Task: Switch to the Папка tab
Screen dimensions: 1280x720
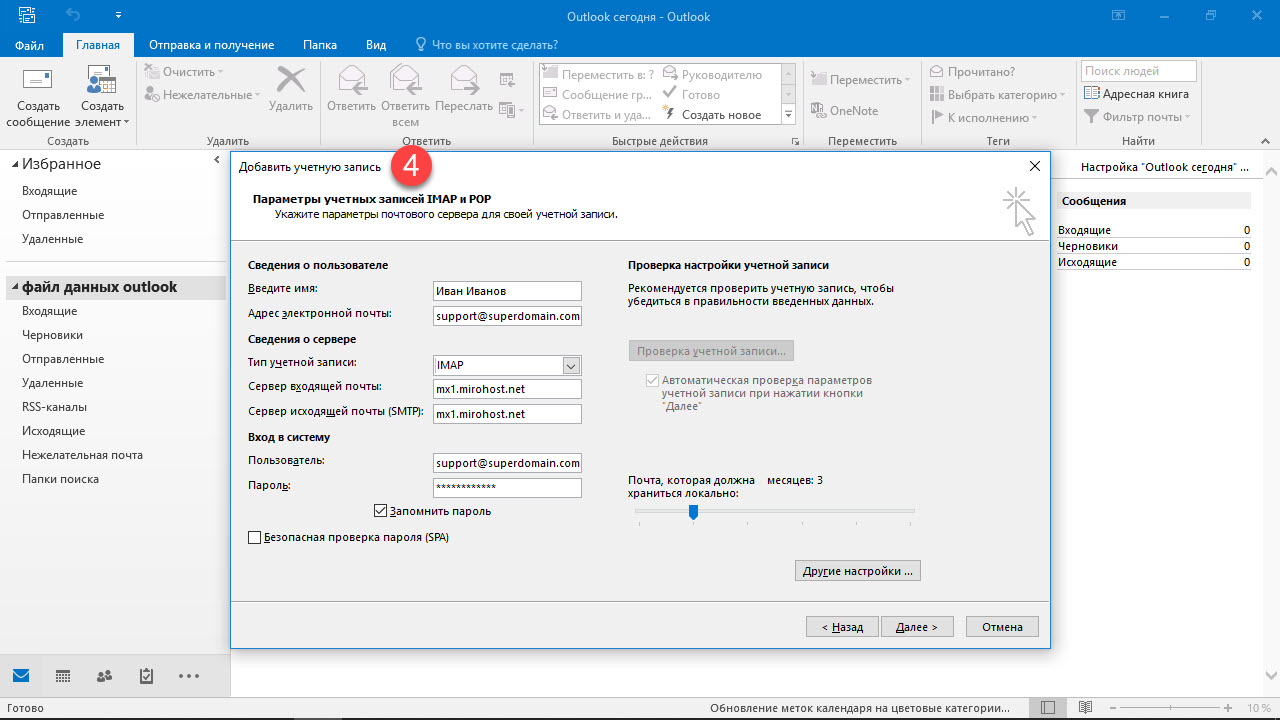Action: tap(320, 45)
